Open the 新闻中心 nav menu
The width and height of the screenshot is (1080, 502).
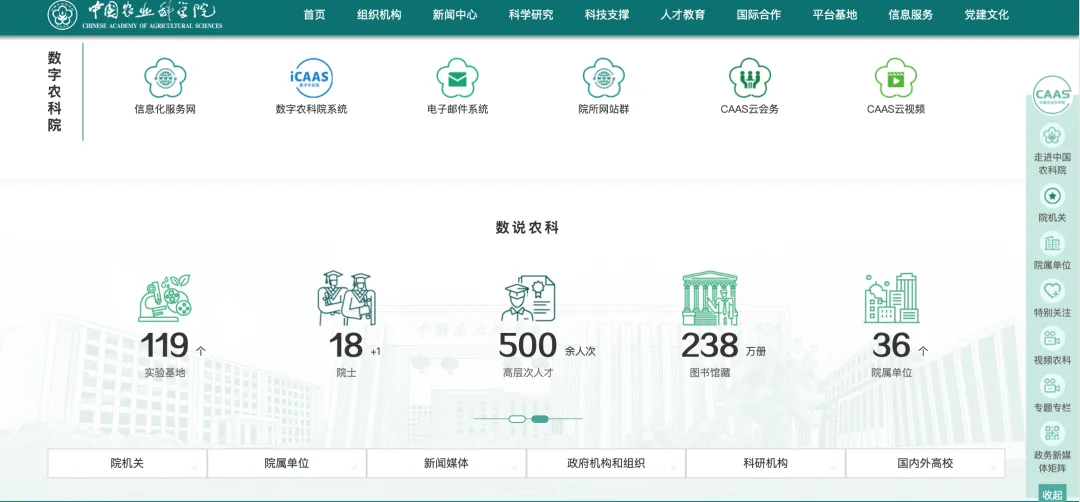(x=455, y=15)
